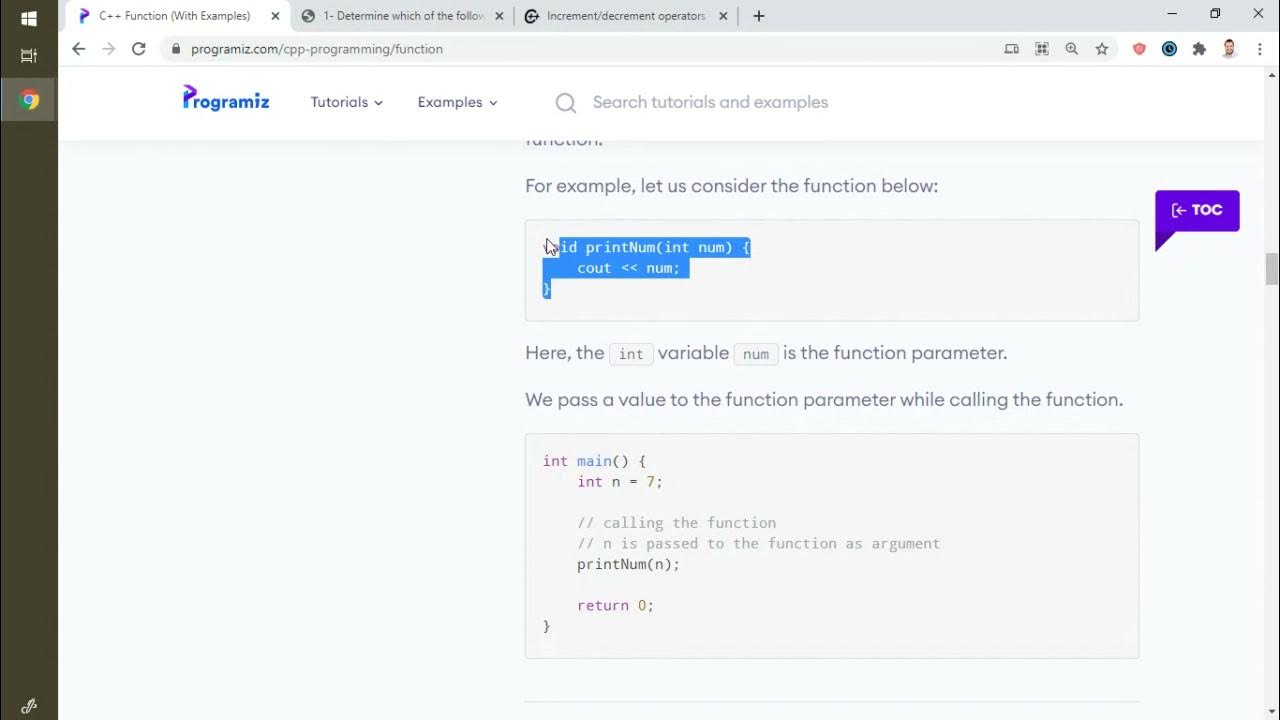
Task: Reload the current page
Action: [139, 49]
